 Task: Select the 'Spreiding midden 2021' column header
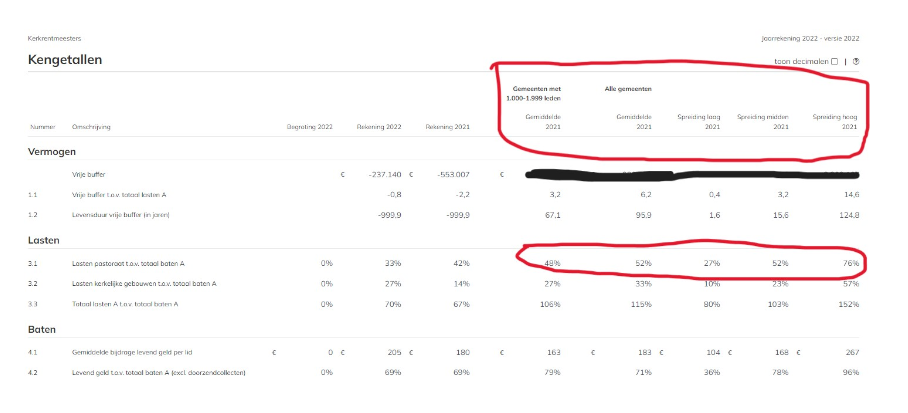click(764, 122)
